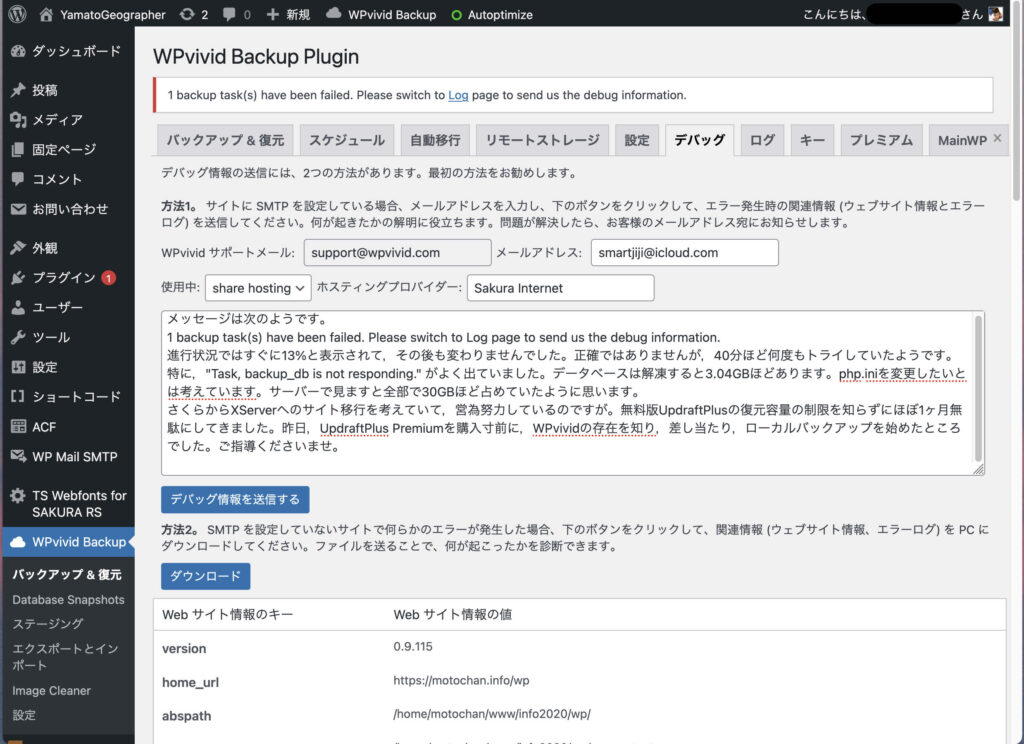
Task: Switch to the MainWP tab
Action: (962, 140)
